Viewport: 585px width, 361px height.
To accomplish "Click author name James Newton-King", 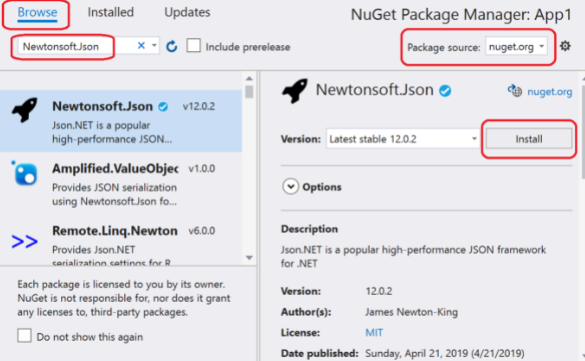I will (x=412, y=312).
